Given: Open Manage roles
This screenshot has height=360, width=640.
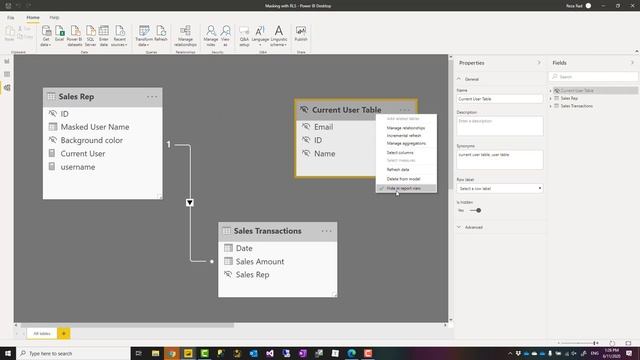Looking at the screenshot, I should point(211,36).
